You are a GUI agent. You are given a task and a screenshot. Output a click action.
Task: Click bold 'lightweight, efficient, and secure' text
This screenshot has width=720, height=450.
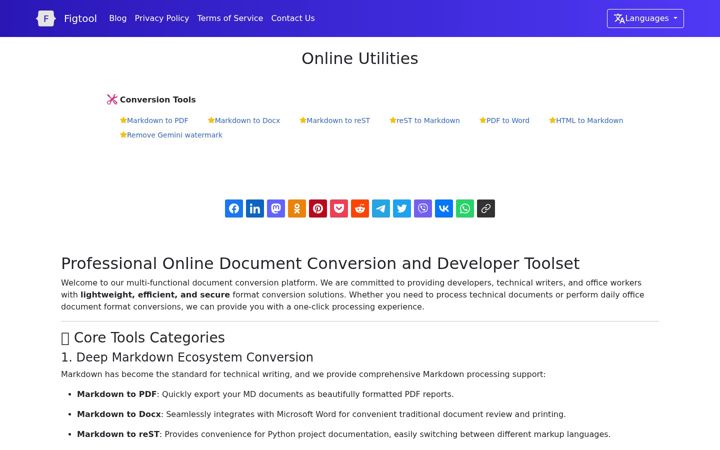pyautogui.click(x=155, y=295)
